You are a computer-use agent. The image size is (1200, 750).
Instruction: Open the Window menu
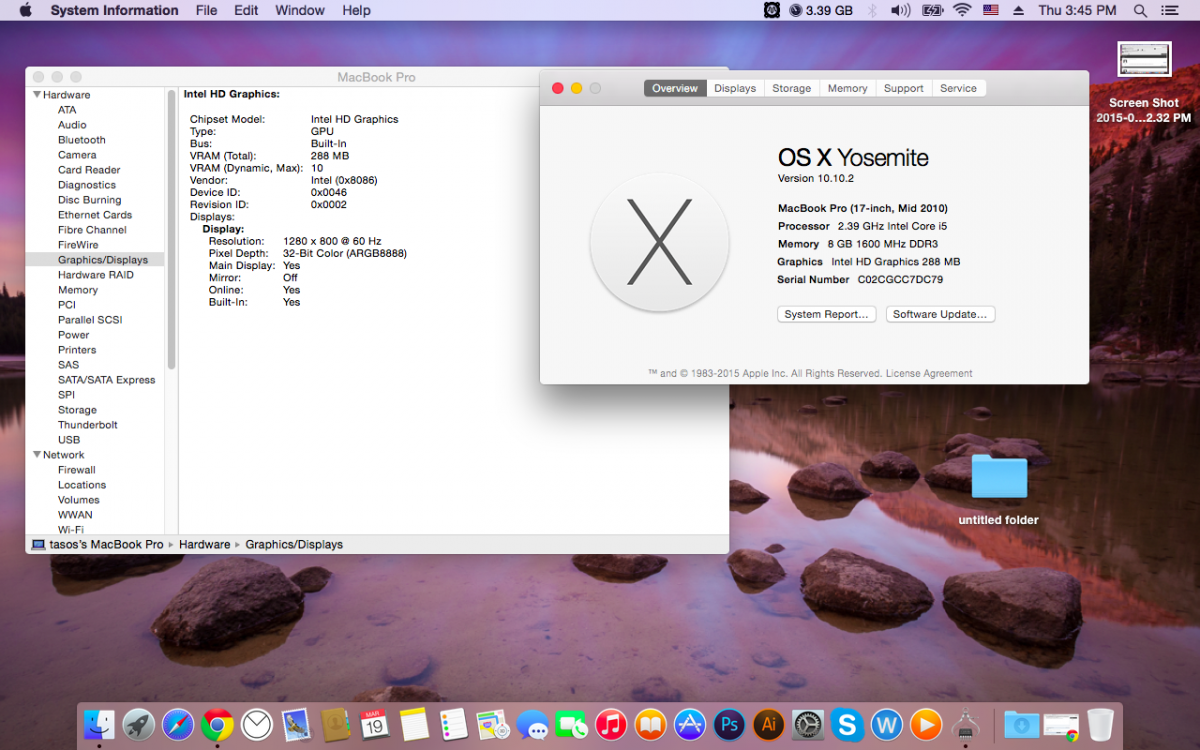click(x=300, y=11)
